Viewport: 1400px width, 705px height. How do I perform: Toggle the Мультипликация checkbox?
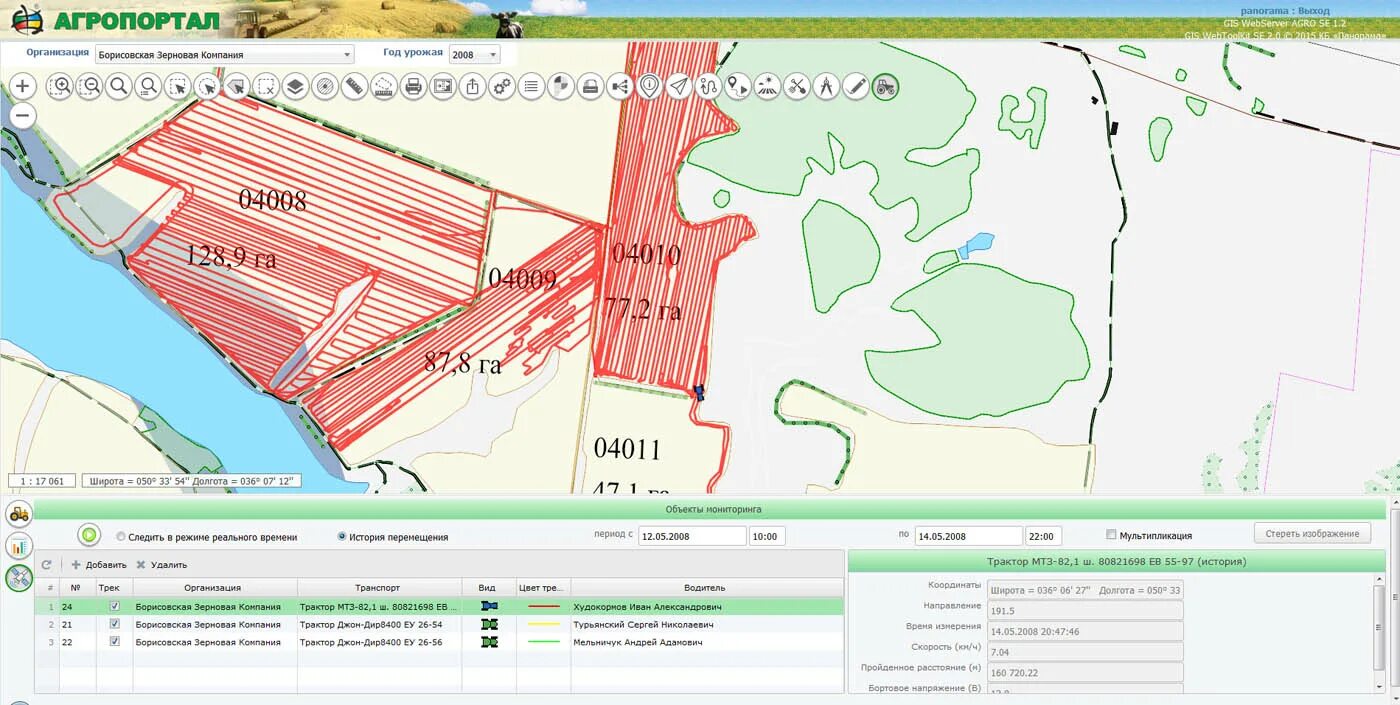tap(1112, 535)
